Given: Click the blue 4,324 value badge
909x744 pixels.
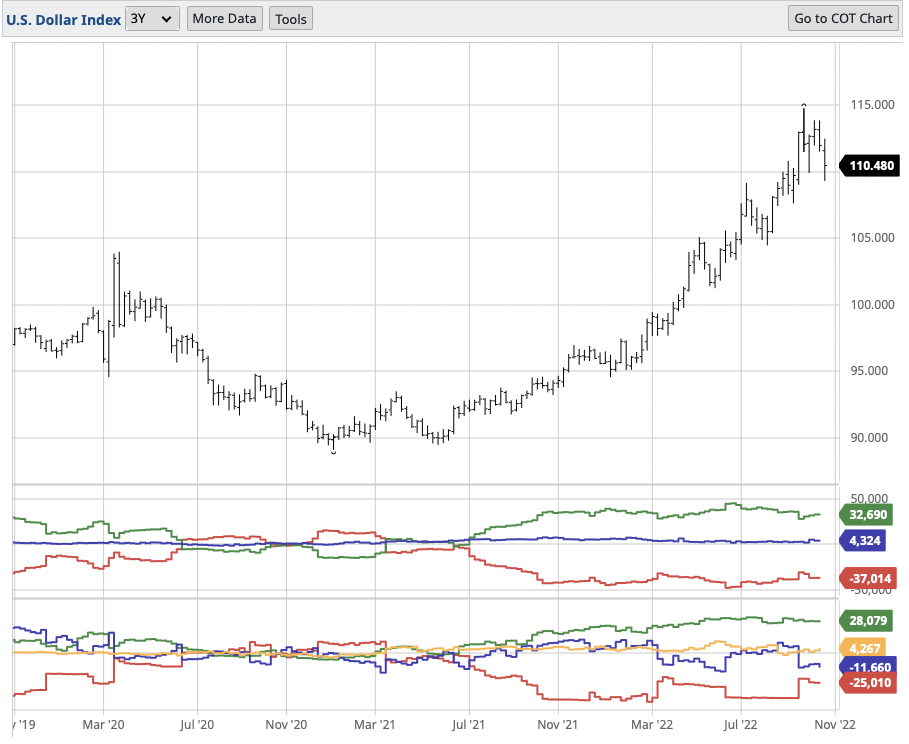Looking at the screenshot, I should 864,540.
